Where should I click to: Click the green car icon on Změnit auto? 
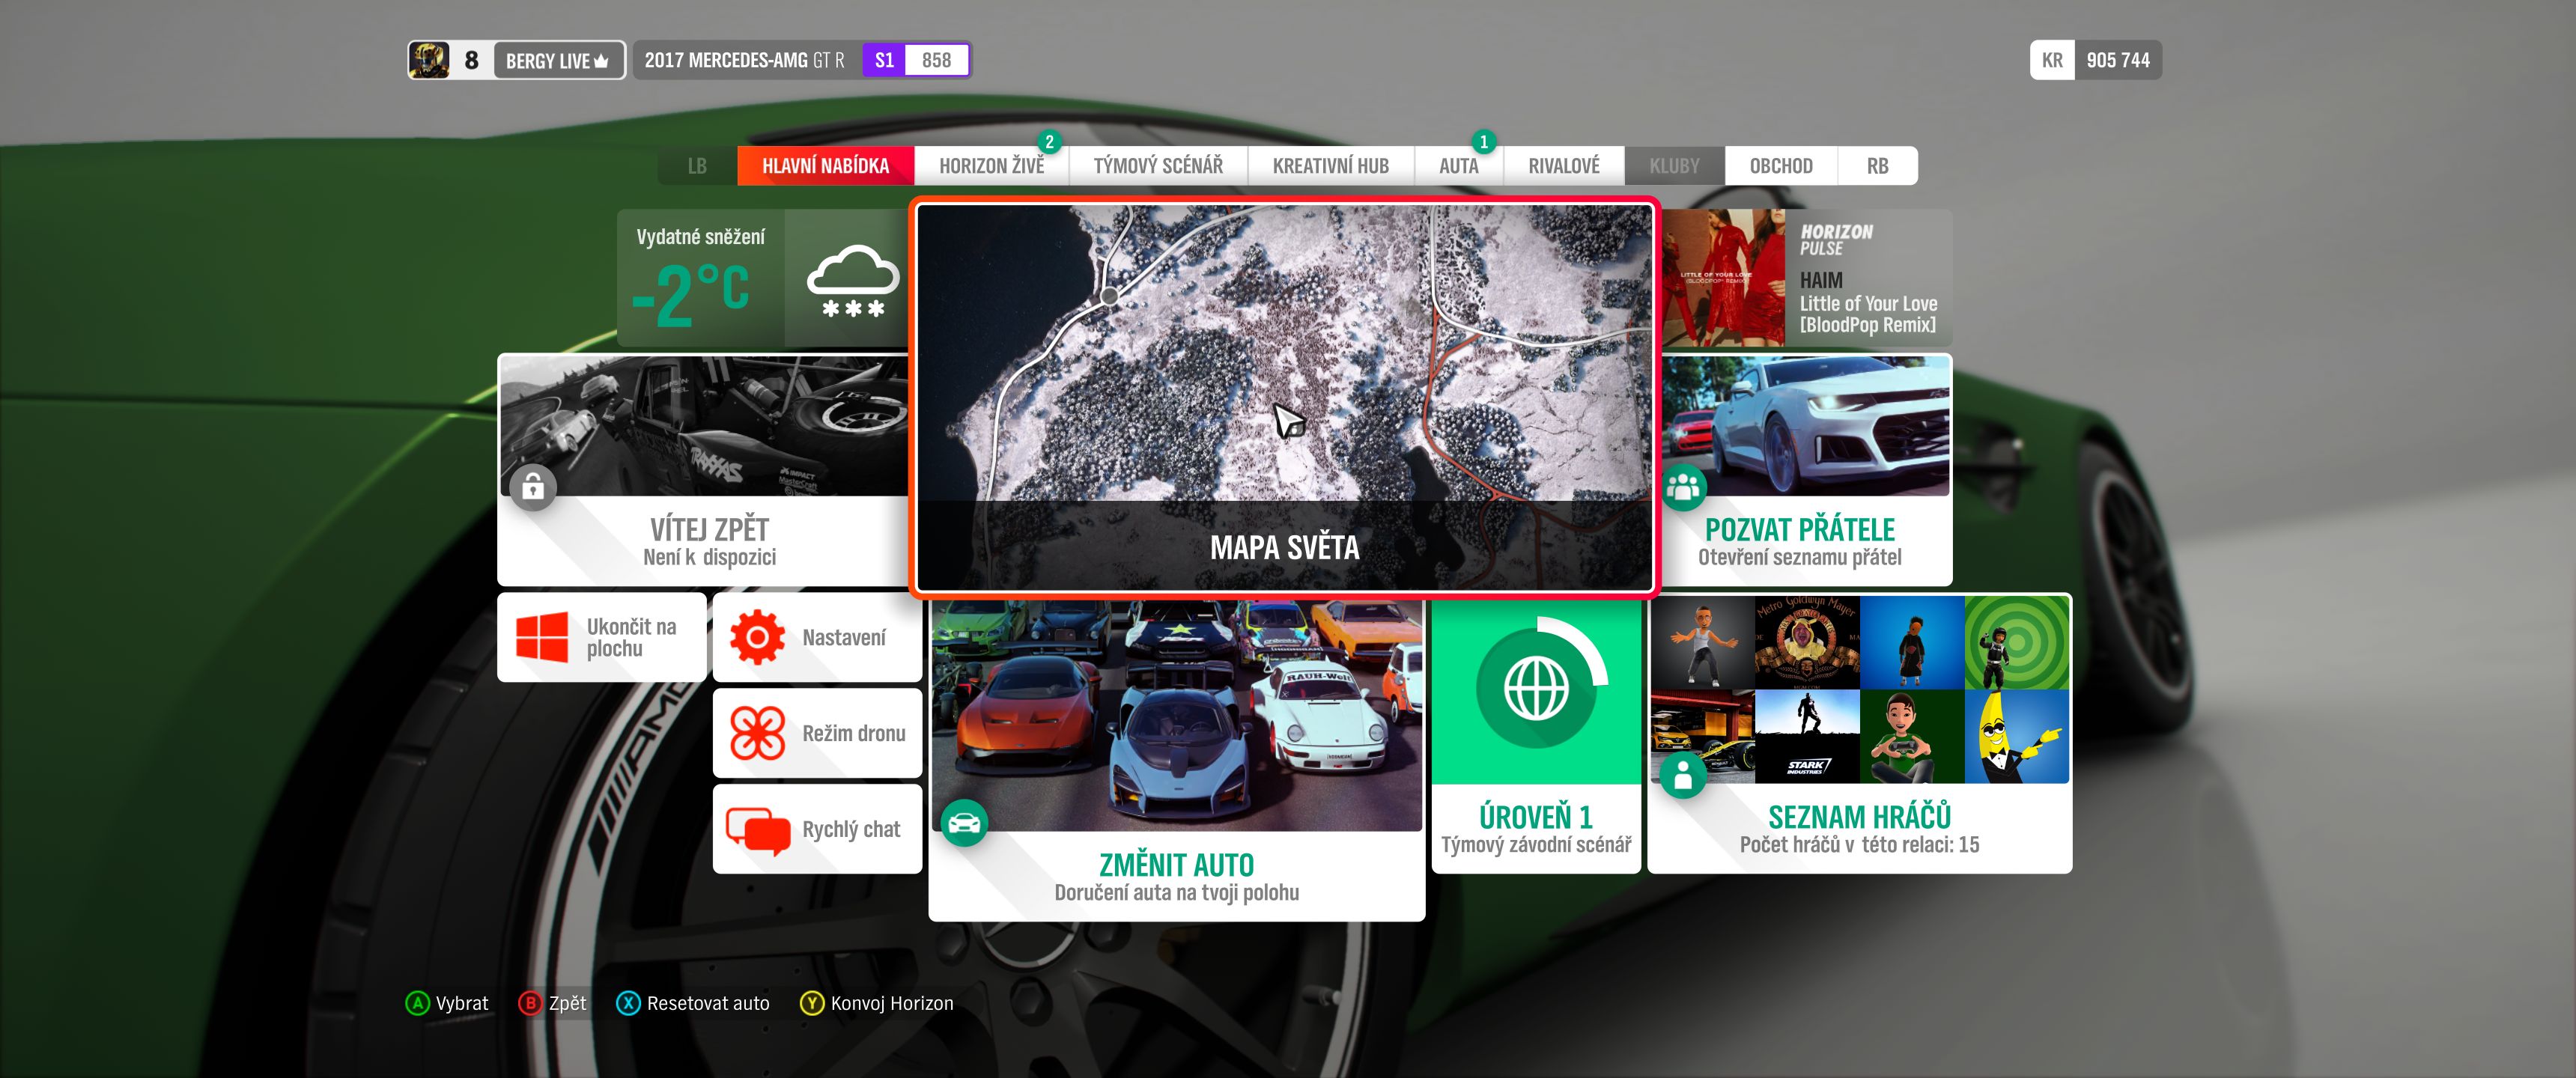964,823
